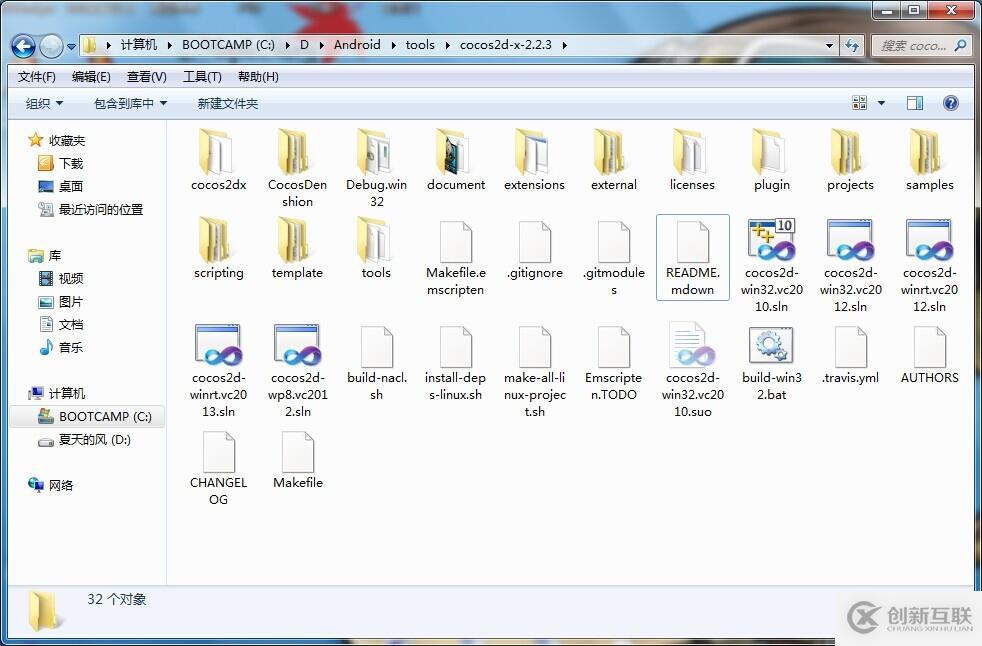Open the Debug.win32 folder
982x646 pixels.
point(376,168)
